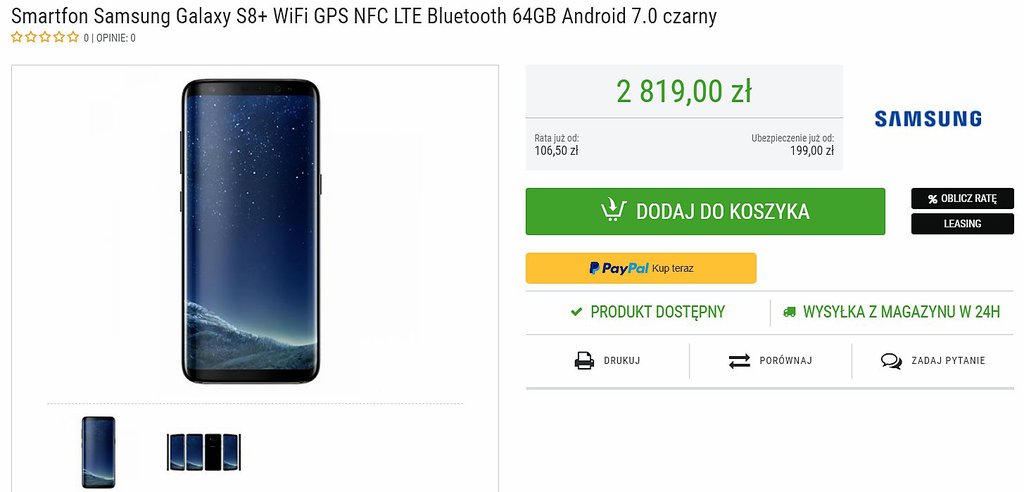The width and height of the screenshot is (1024, 492).
Task: Click the green availability checkmark icon
Action: [x=576, y=312]
